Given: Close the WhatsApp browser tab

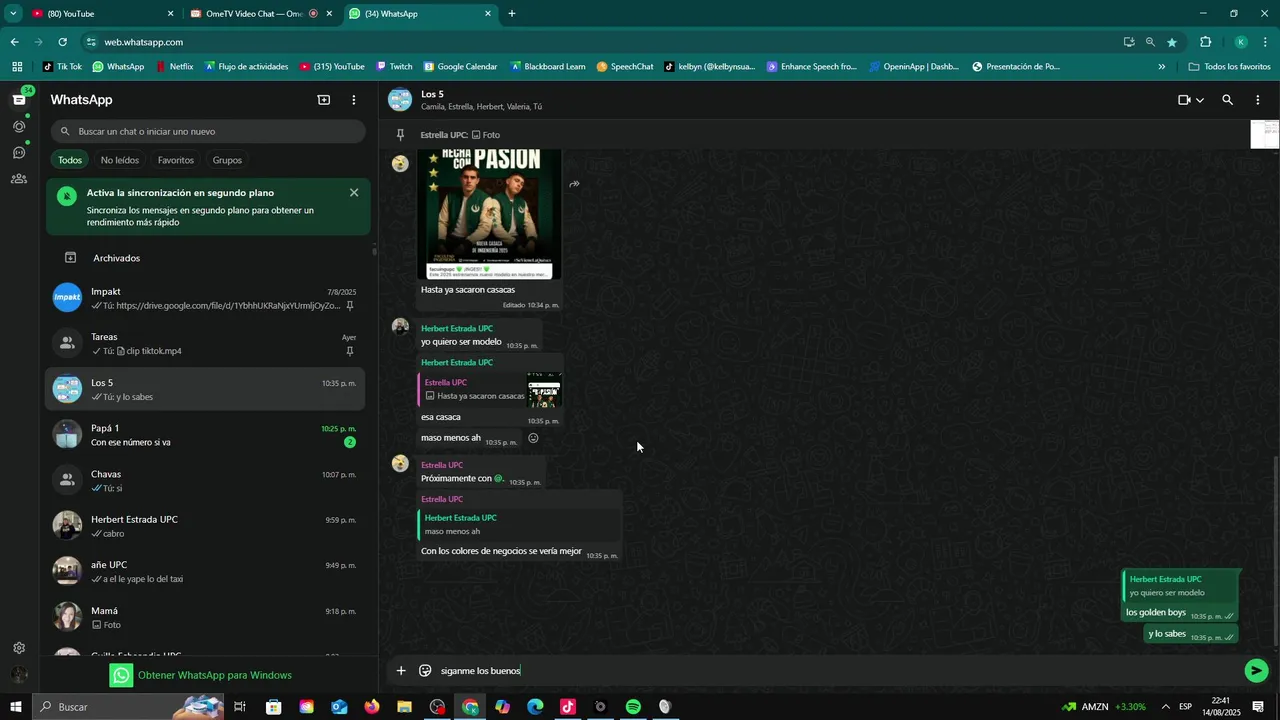Looking at the screenshot, I should (488, 14).
